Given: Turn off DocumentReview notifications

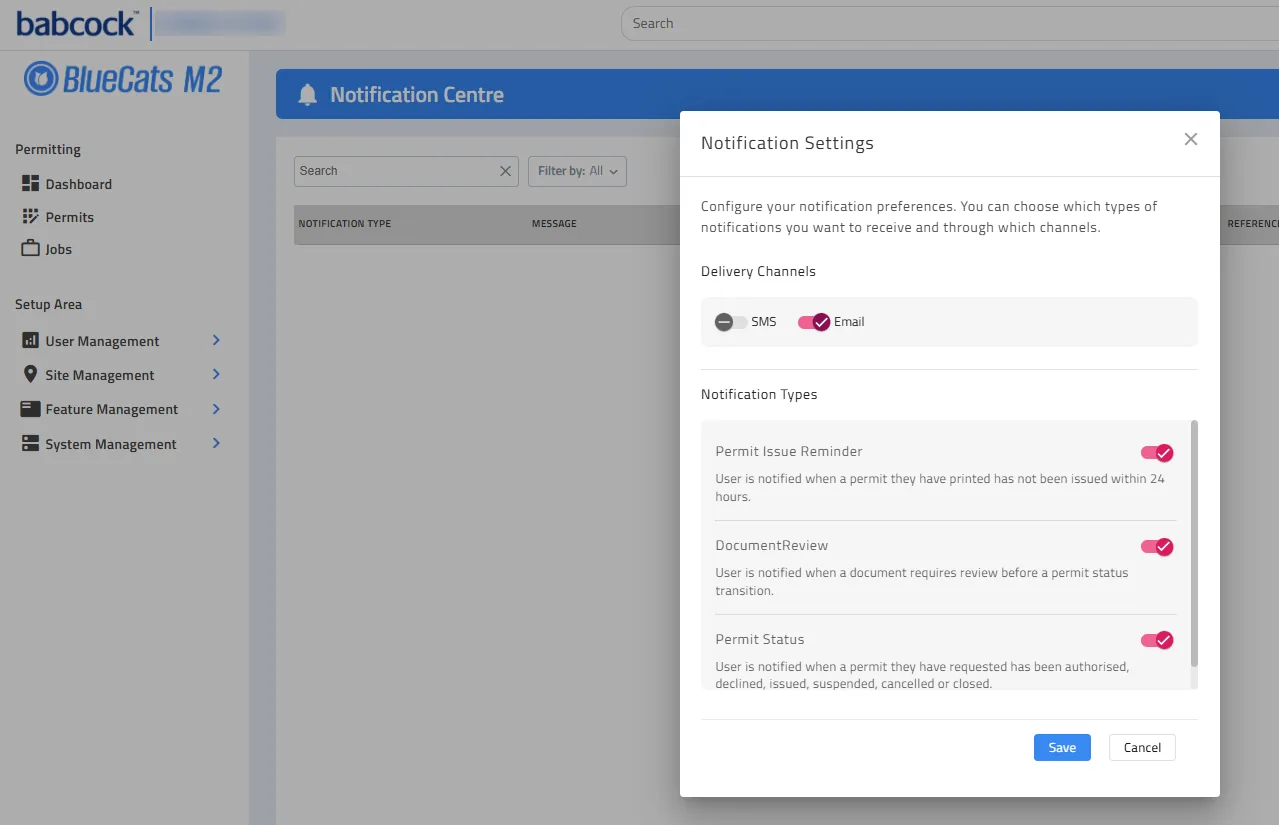Looking at the screenshot, I should pos(1157,547).
